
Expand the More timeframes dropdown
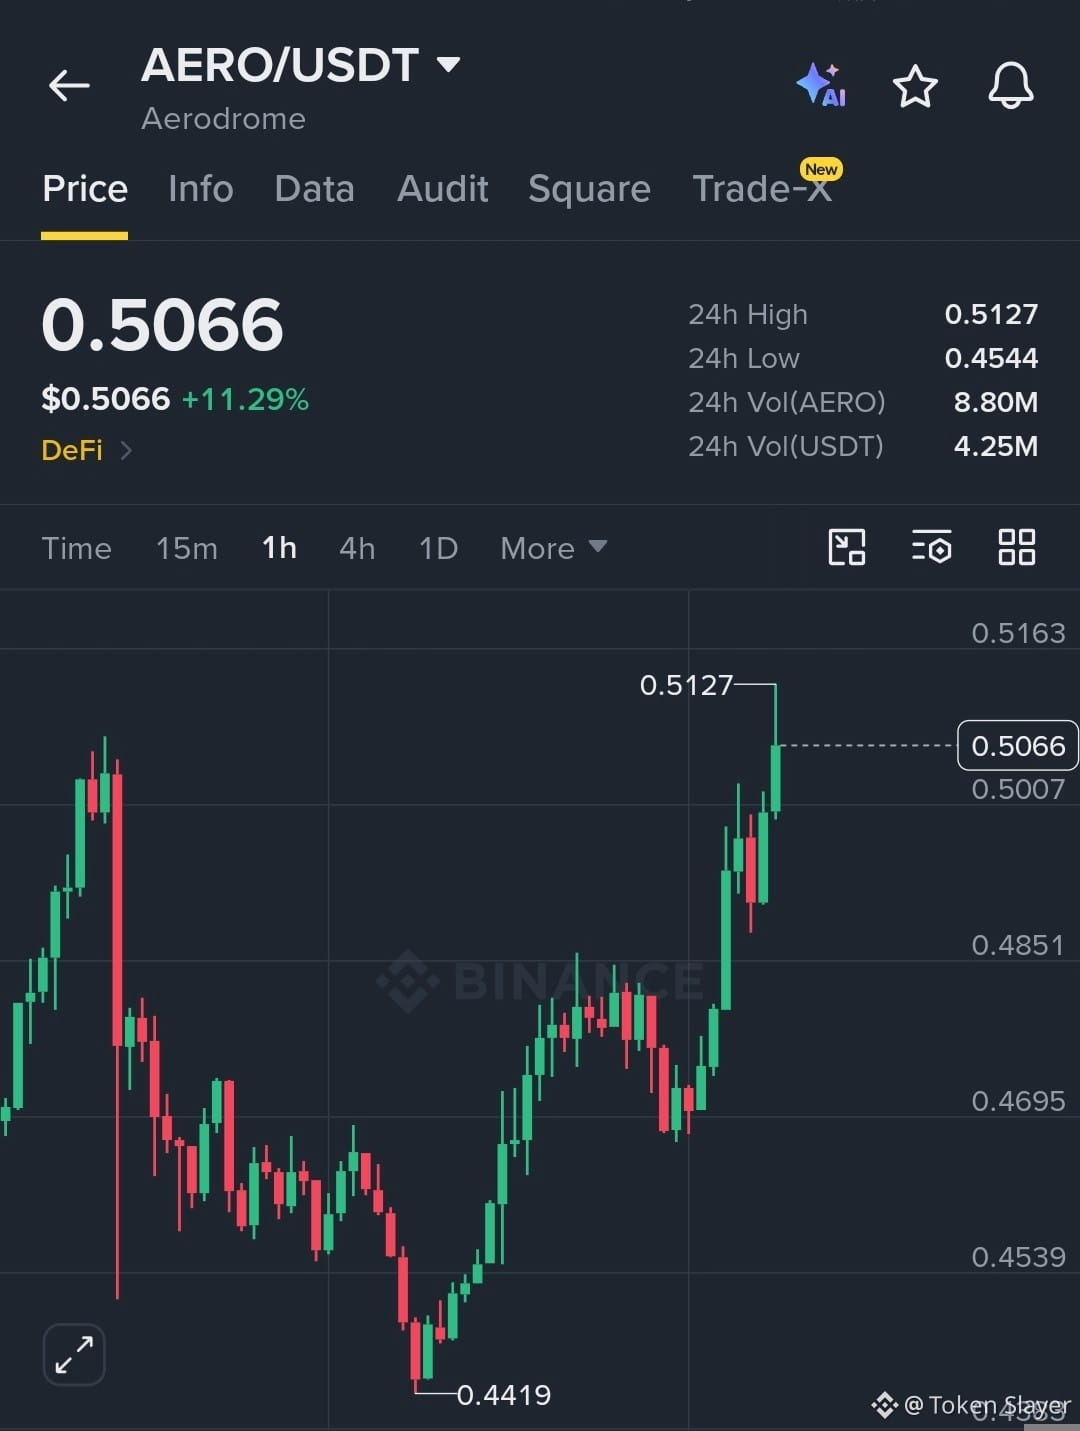tap(553, 548)
